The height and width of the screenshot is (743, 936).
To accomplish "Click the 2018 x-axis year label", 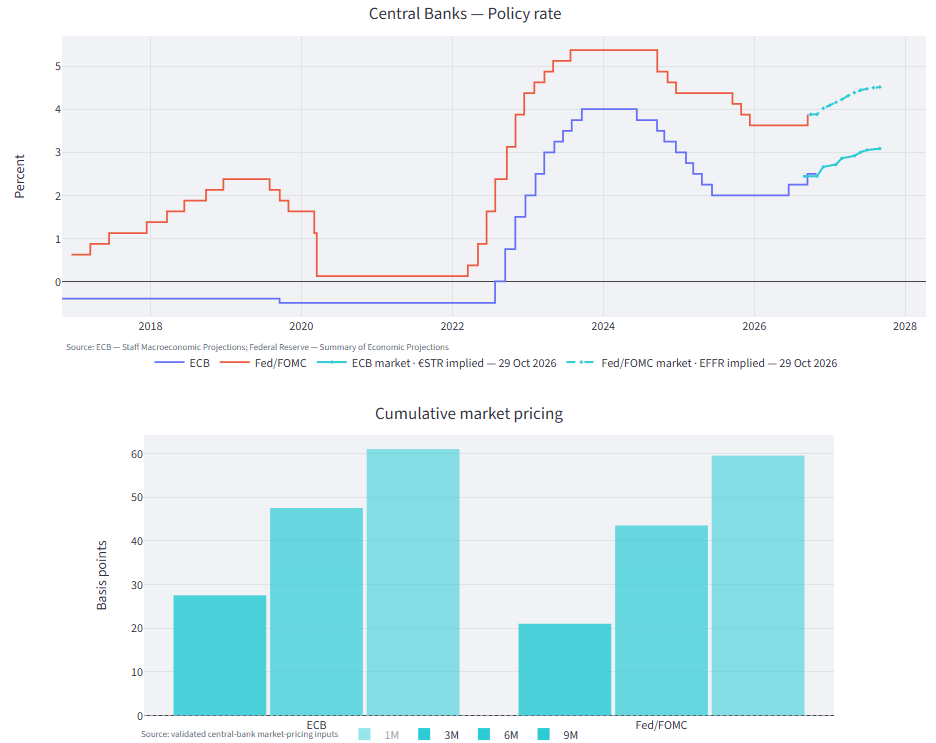I will click(x=150, y=326).
